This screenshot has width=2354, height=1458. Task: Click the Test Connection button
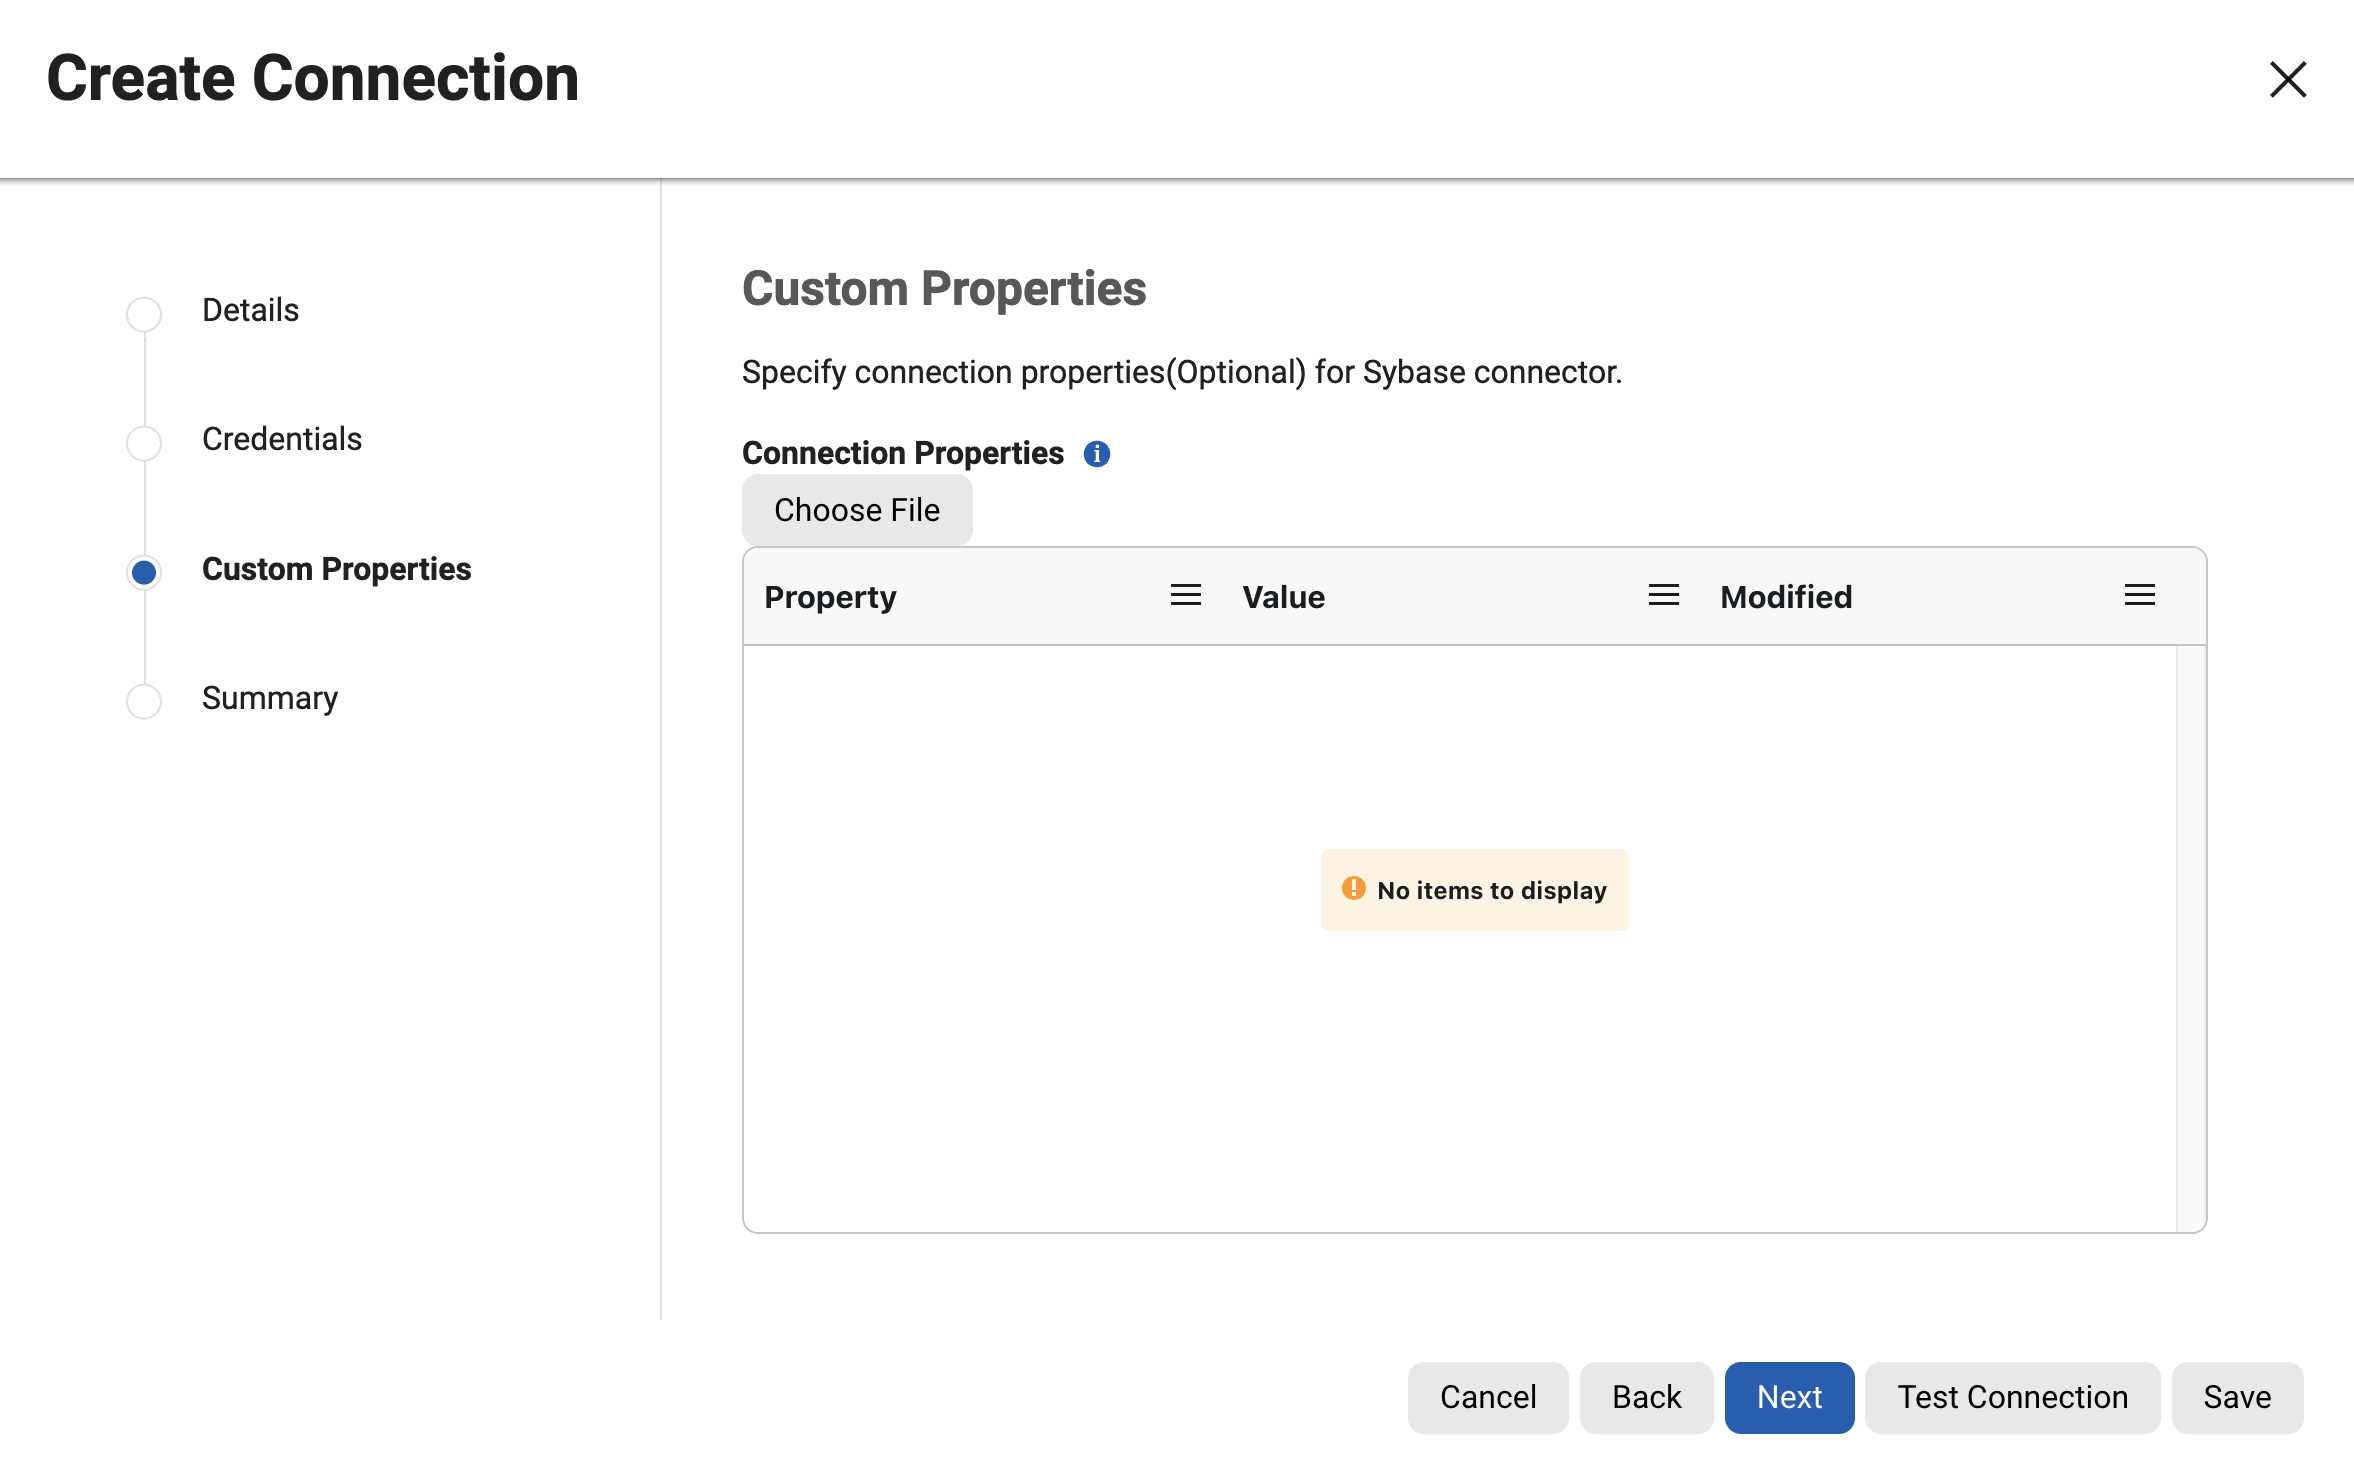[x=2011, y=1397]
